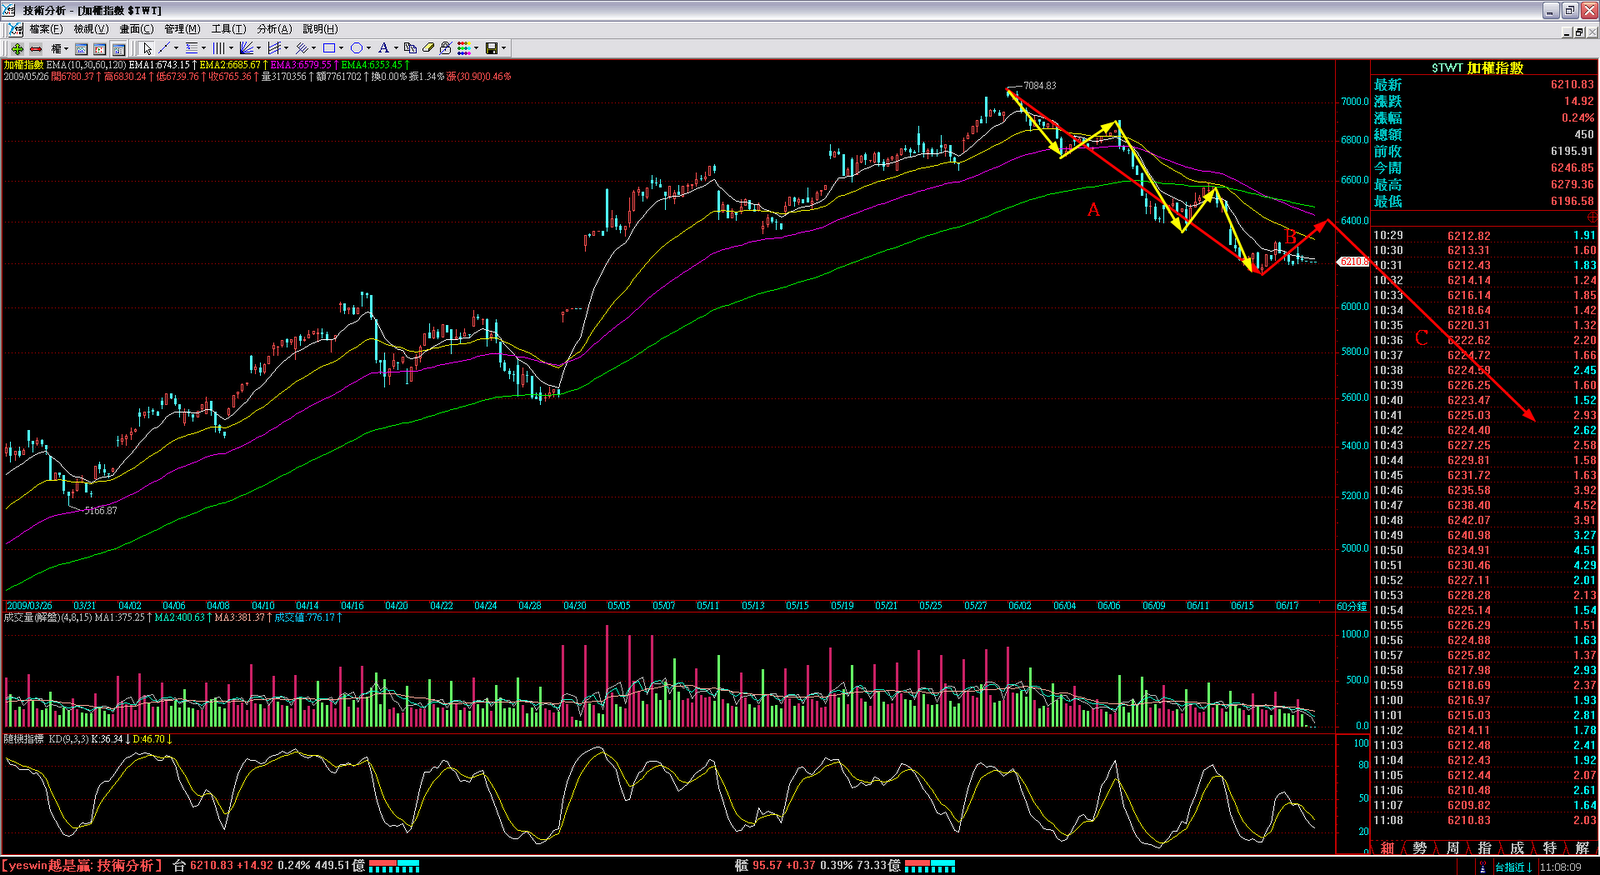This screenshot has width=1600, height=875.
Task: Click the red zoom-out minus icon
Action: [x=36, y=48]
